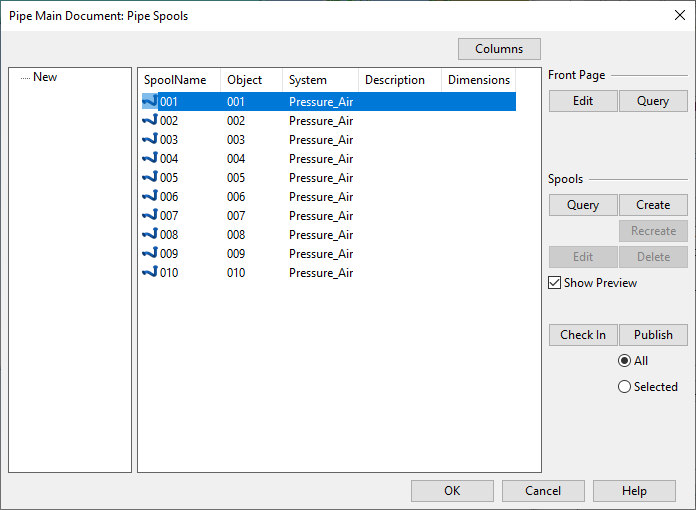Screen dimensions: 696x510
Task: Close the Pipe Spools dialog window
Action: 680,15
